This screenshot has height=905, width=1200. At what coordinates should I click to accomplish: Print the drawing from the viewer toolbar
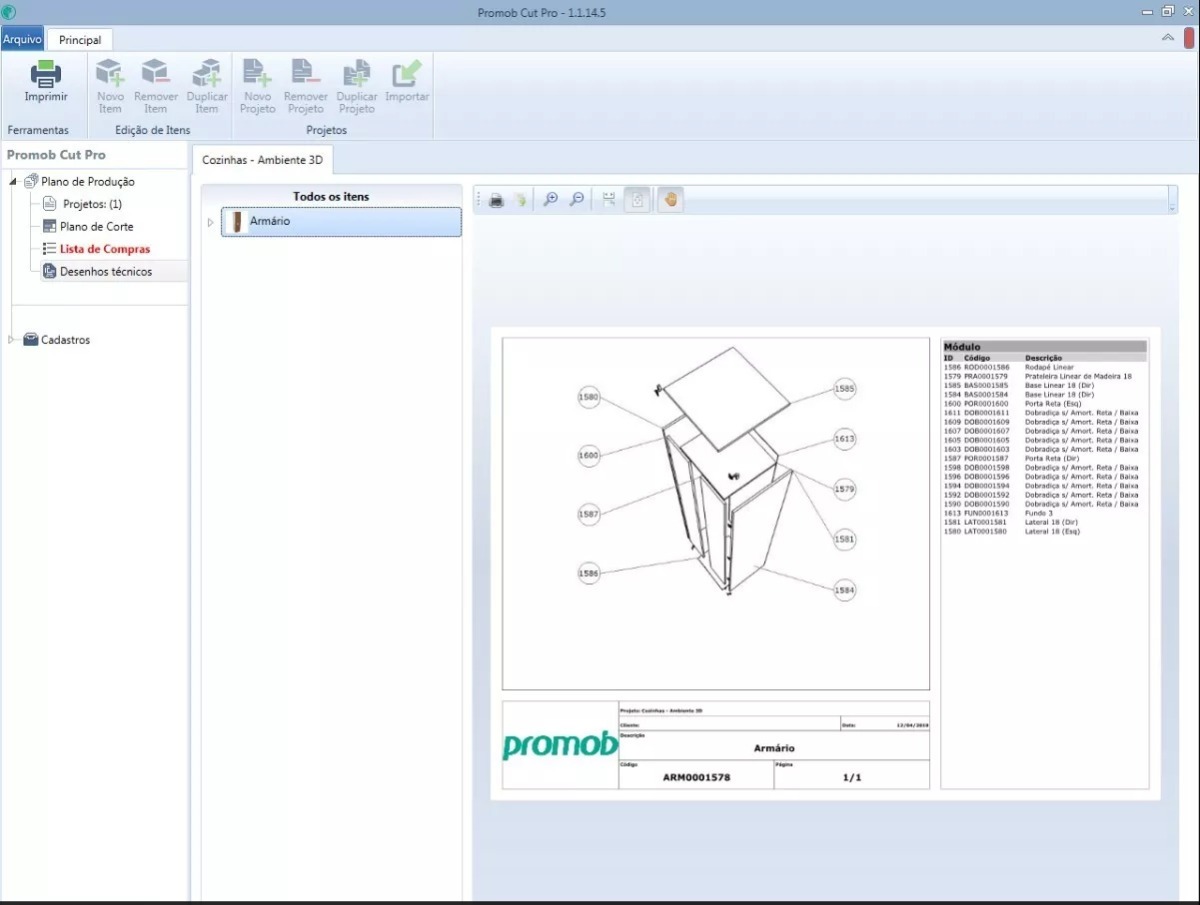496,200
